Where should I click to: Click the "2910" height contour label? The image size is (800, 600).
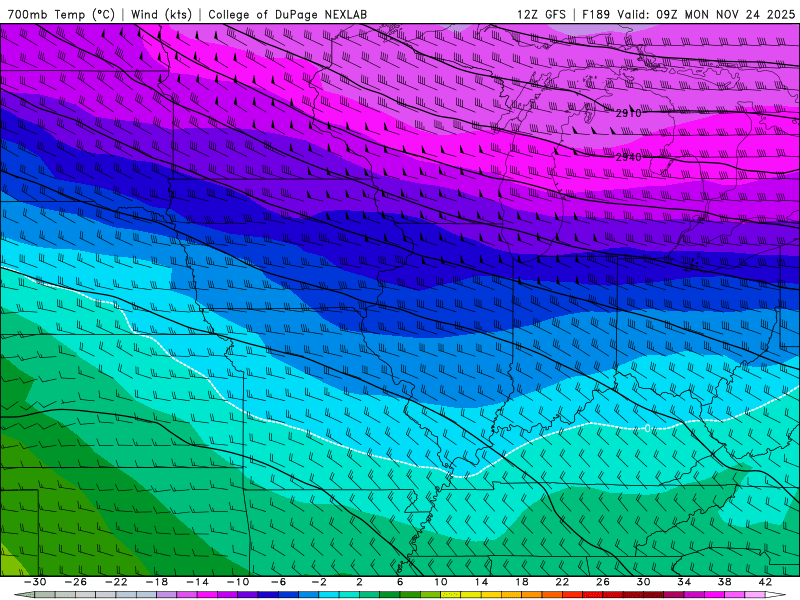coord(628,113)
